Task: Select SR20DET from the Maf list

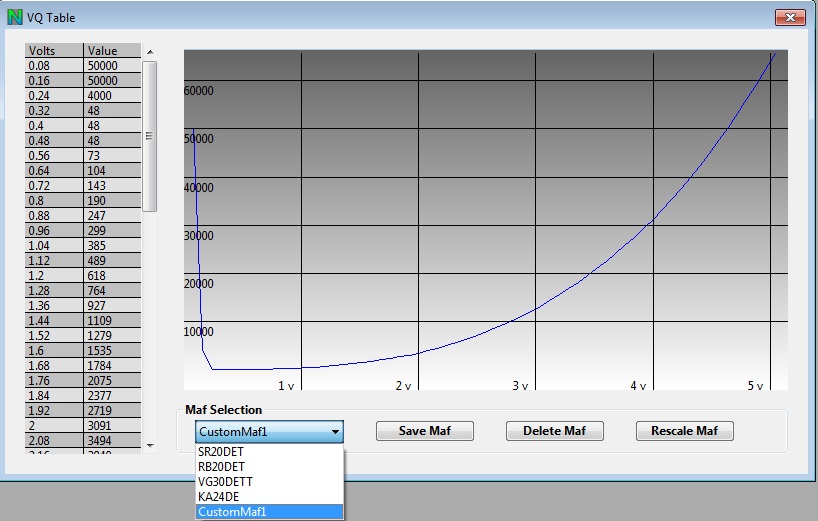Action: tap(219, 452)
